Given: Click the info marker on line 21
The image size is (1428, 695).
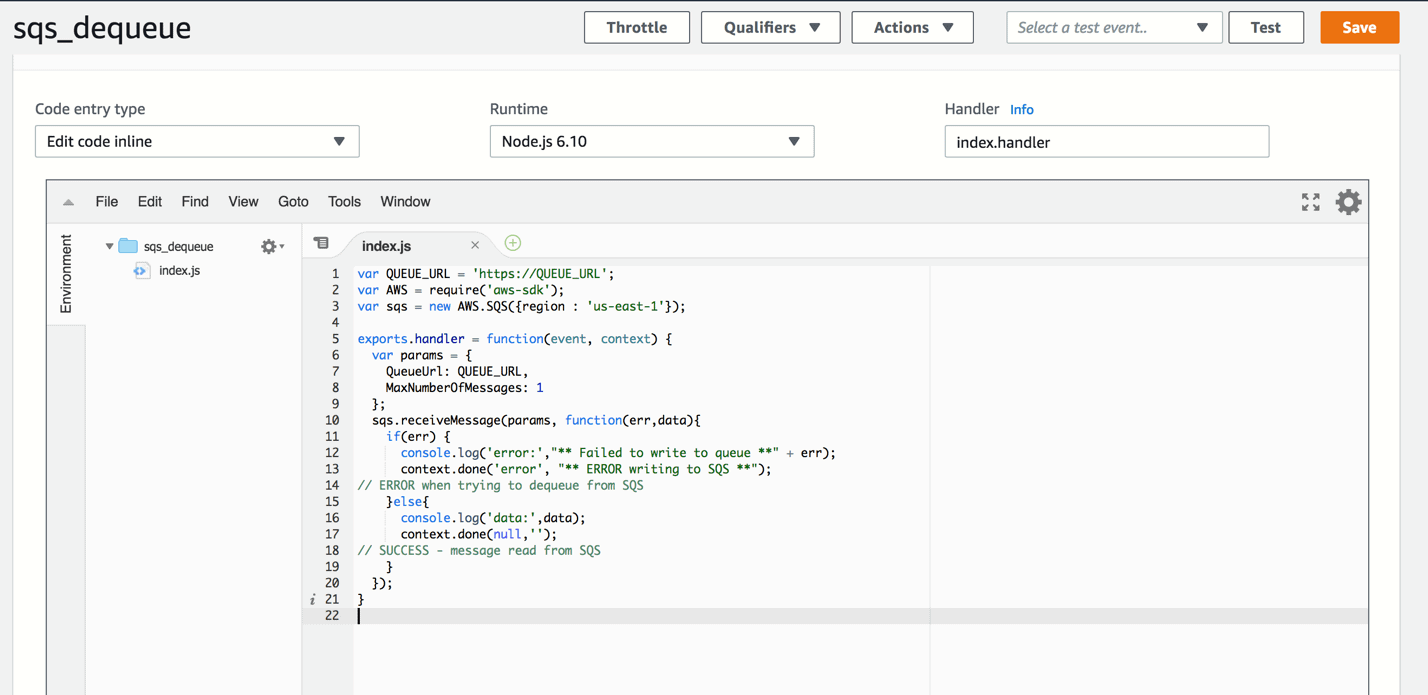Looking at the screenshot, I should [313, 600].
